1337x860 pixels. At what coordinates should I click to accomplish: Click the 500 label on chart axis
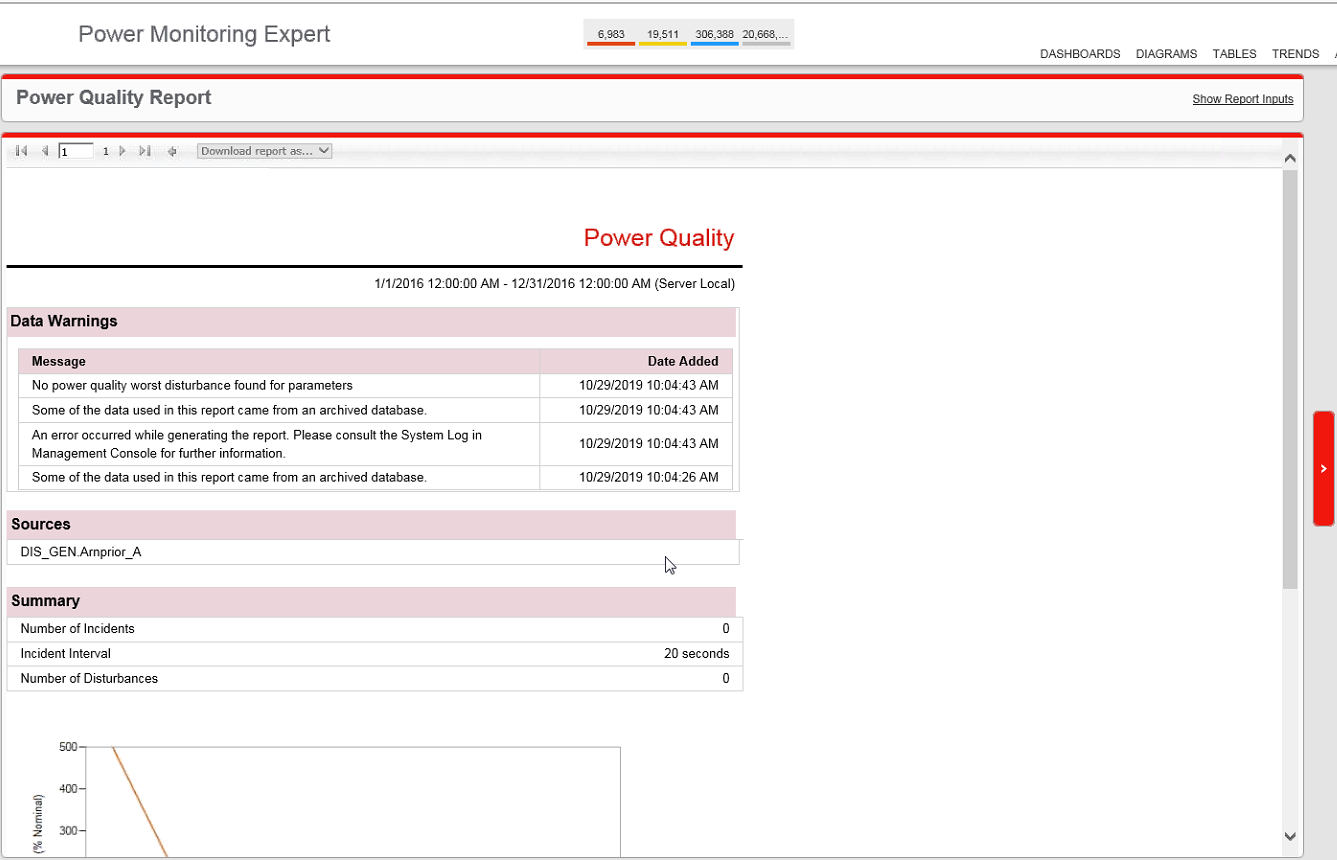68,747
